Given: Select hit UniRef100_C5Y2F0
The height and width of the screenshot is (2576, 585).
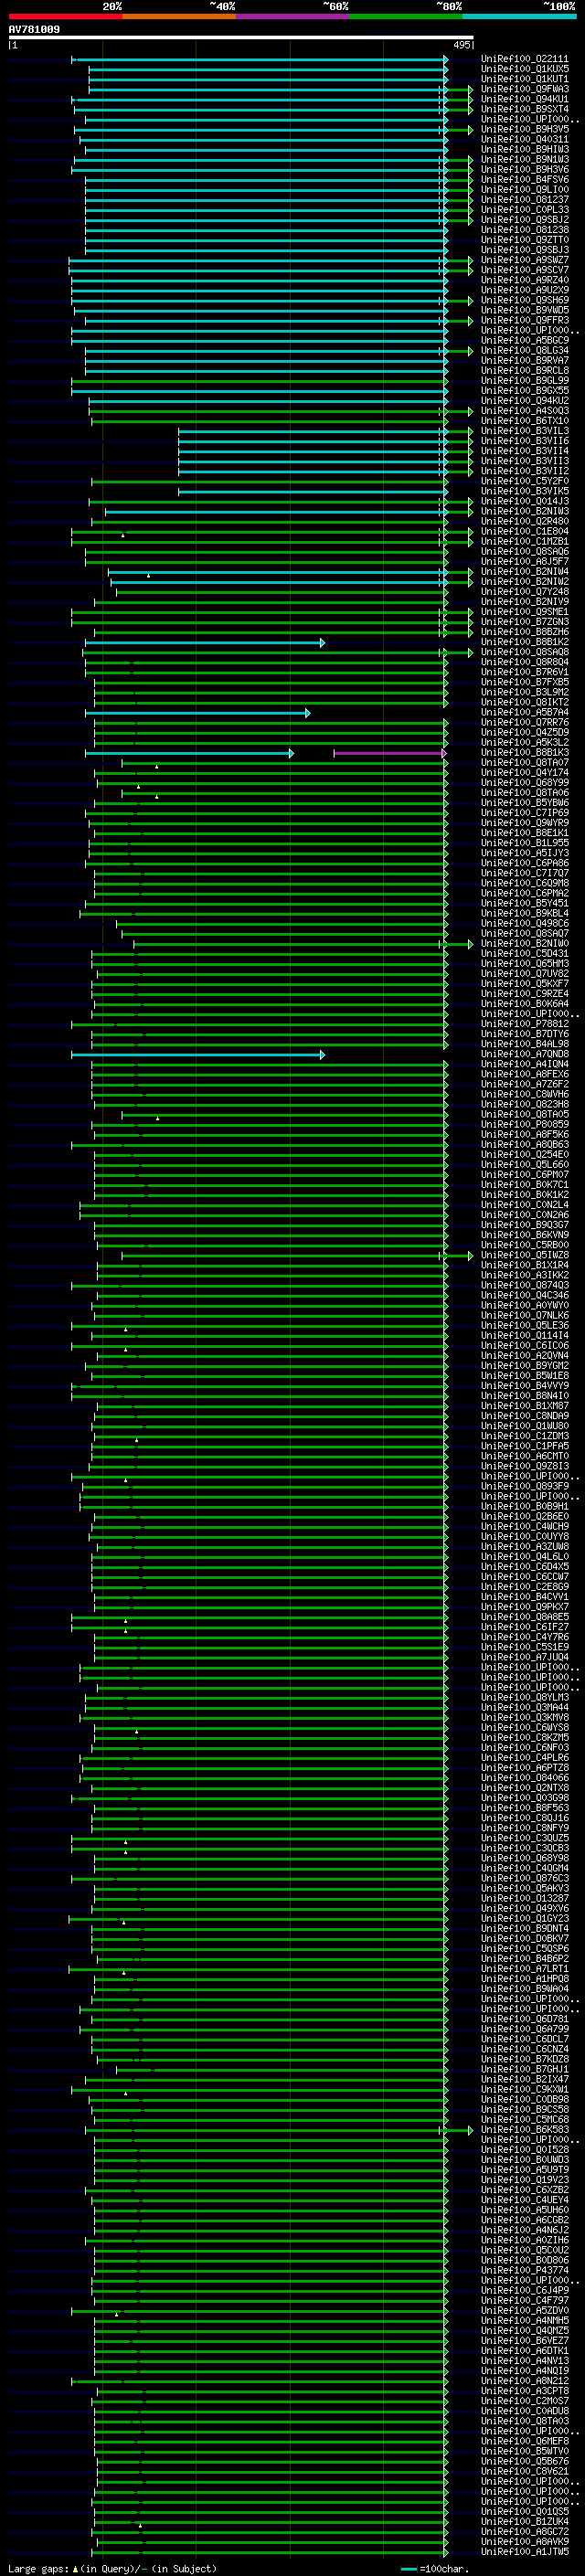Looking at the screenshot, I should [524, 481].
